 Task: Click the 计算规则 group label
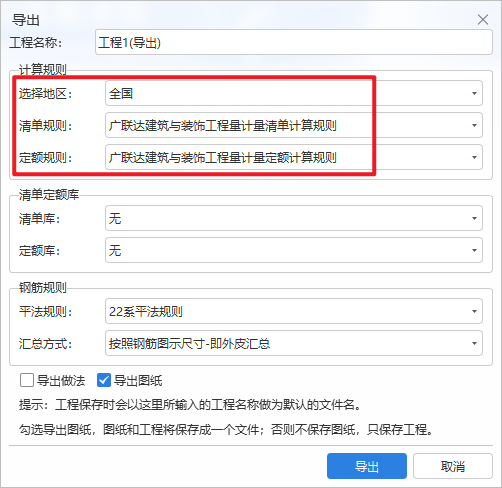pos(43,70)
